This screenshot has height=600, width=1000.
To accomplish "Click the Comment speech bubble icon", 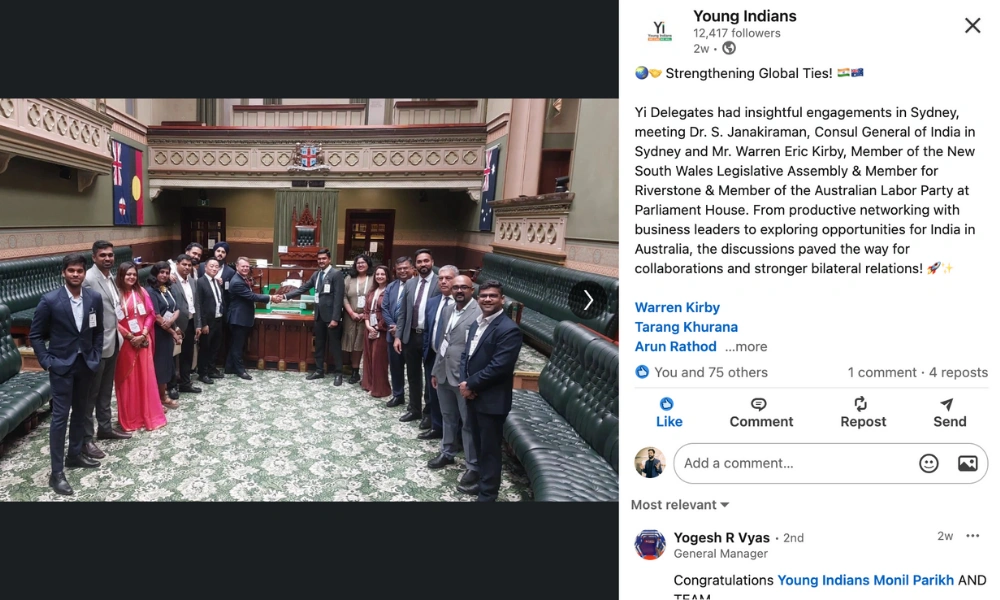I will coord(758,404).
